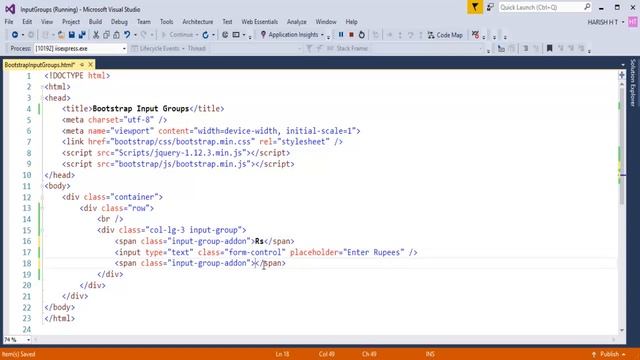Open the Web Essentials menu

(260, 22)
